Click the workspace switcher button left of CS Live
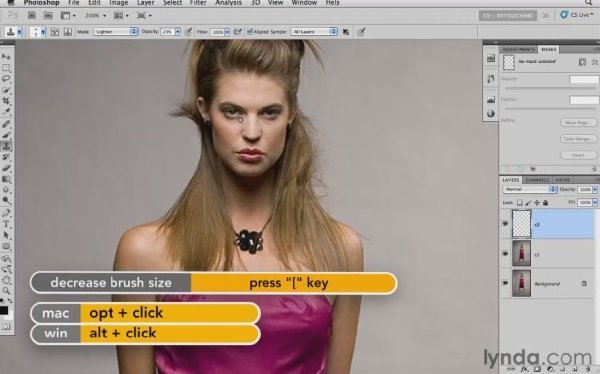600x374 pixels. (x=507, y=16)
